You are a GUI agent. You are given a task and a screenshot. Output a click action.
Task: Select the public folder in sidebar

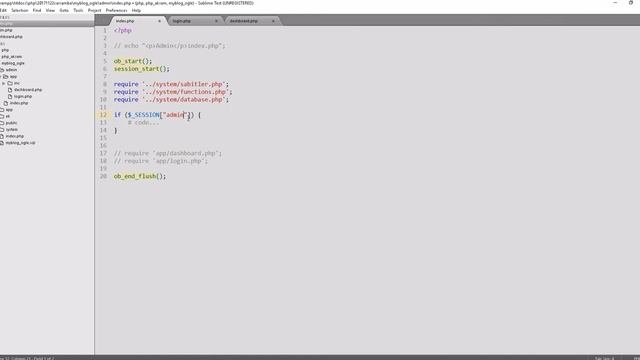pos(11,123)
